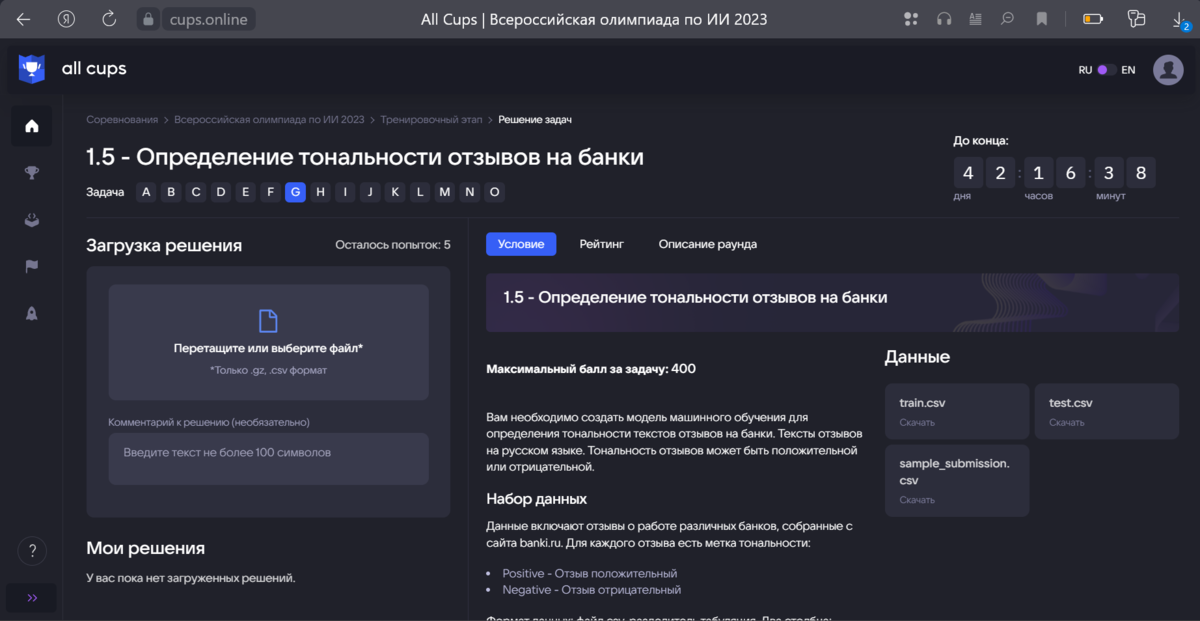The image size is (1200, 621).
Task: Bookmark this page
Action: pyautogui.click(x=1041, y=19)
